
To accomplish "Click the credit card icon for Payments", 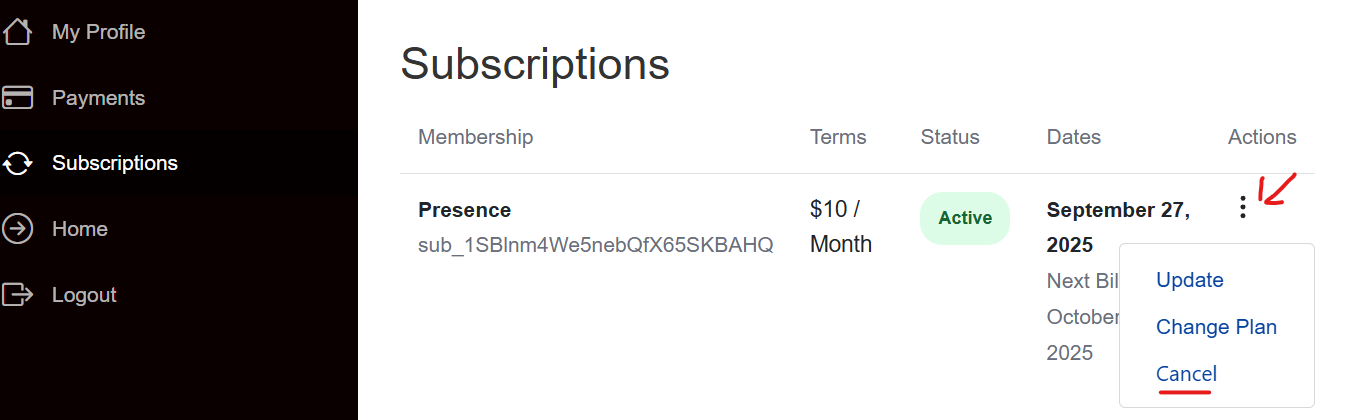I will click(x=17, y=98).
